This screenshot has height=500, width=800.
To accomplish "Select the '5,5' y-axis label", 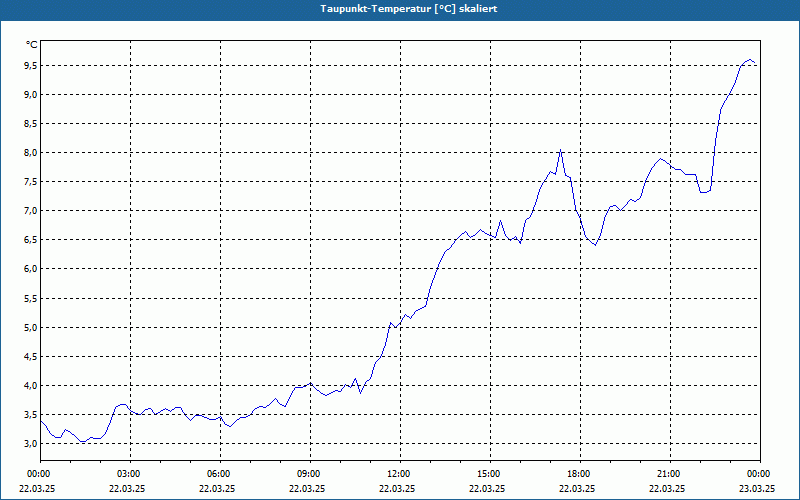I will click(31, 298).
